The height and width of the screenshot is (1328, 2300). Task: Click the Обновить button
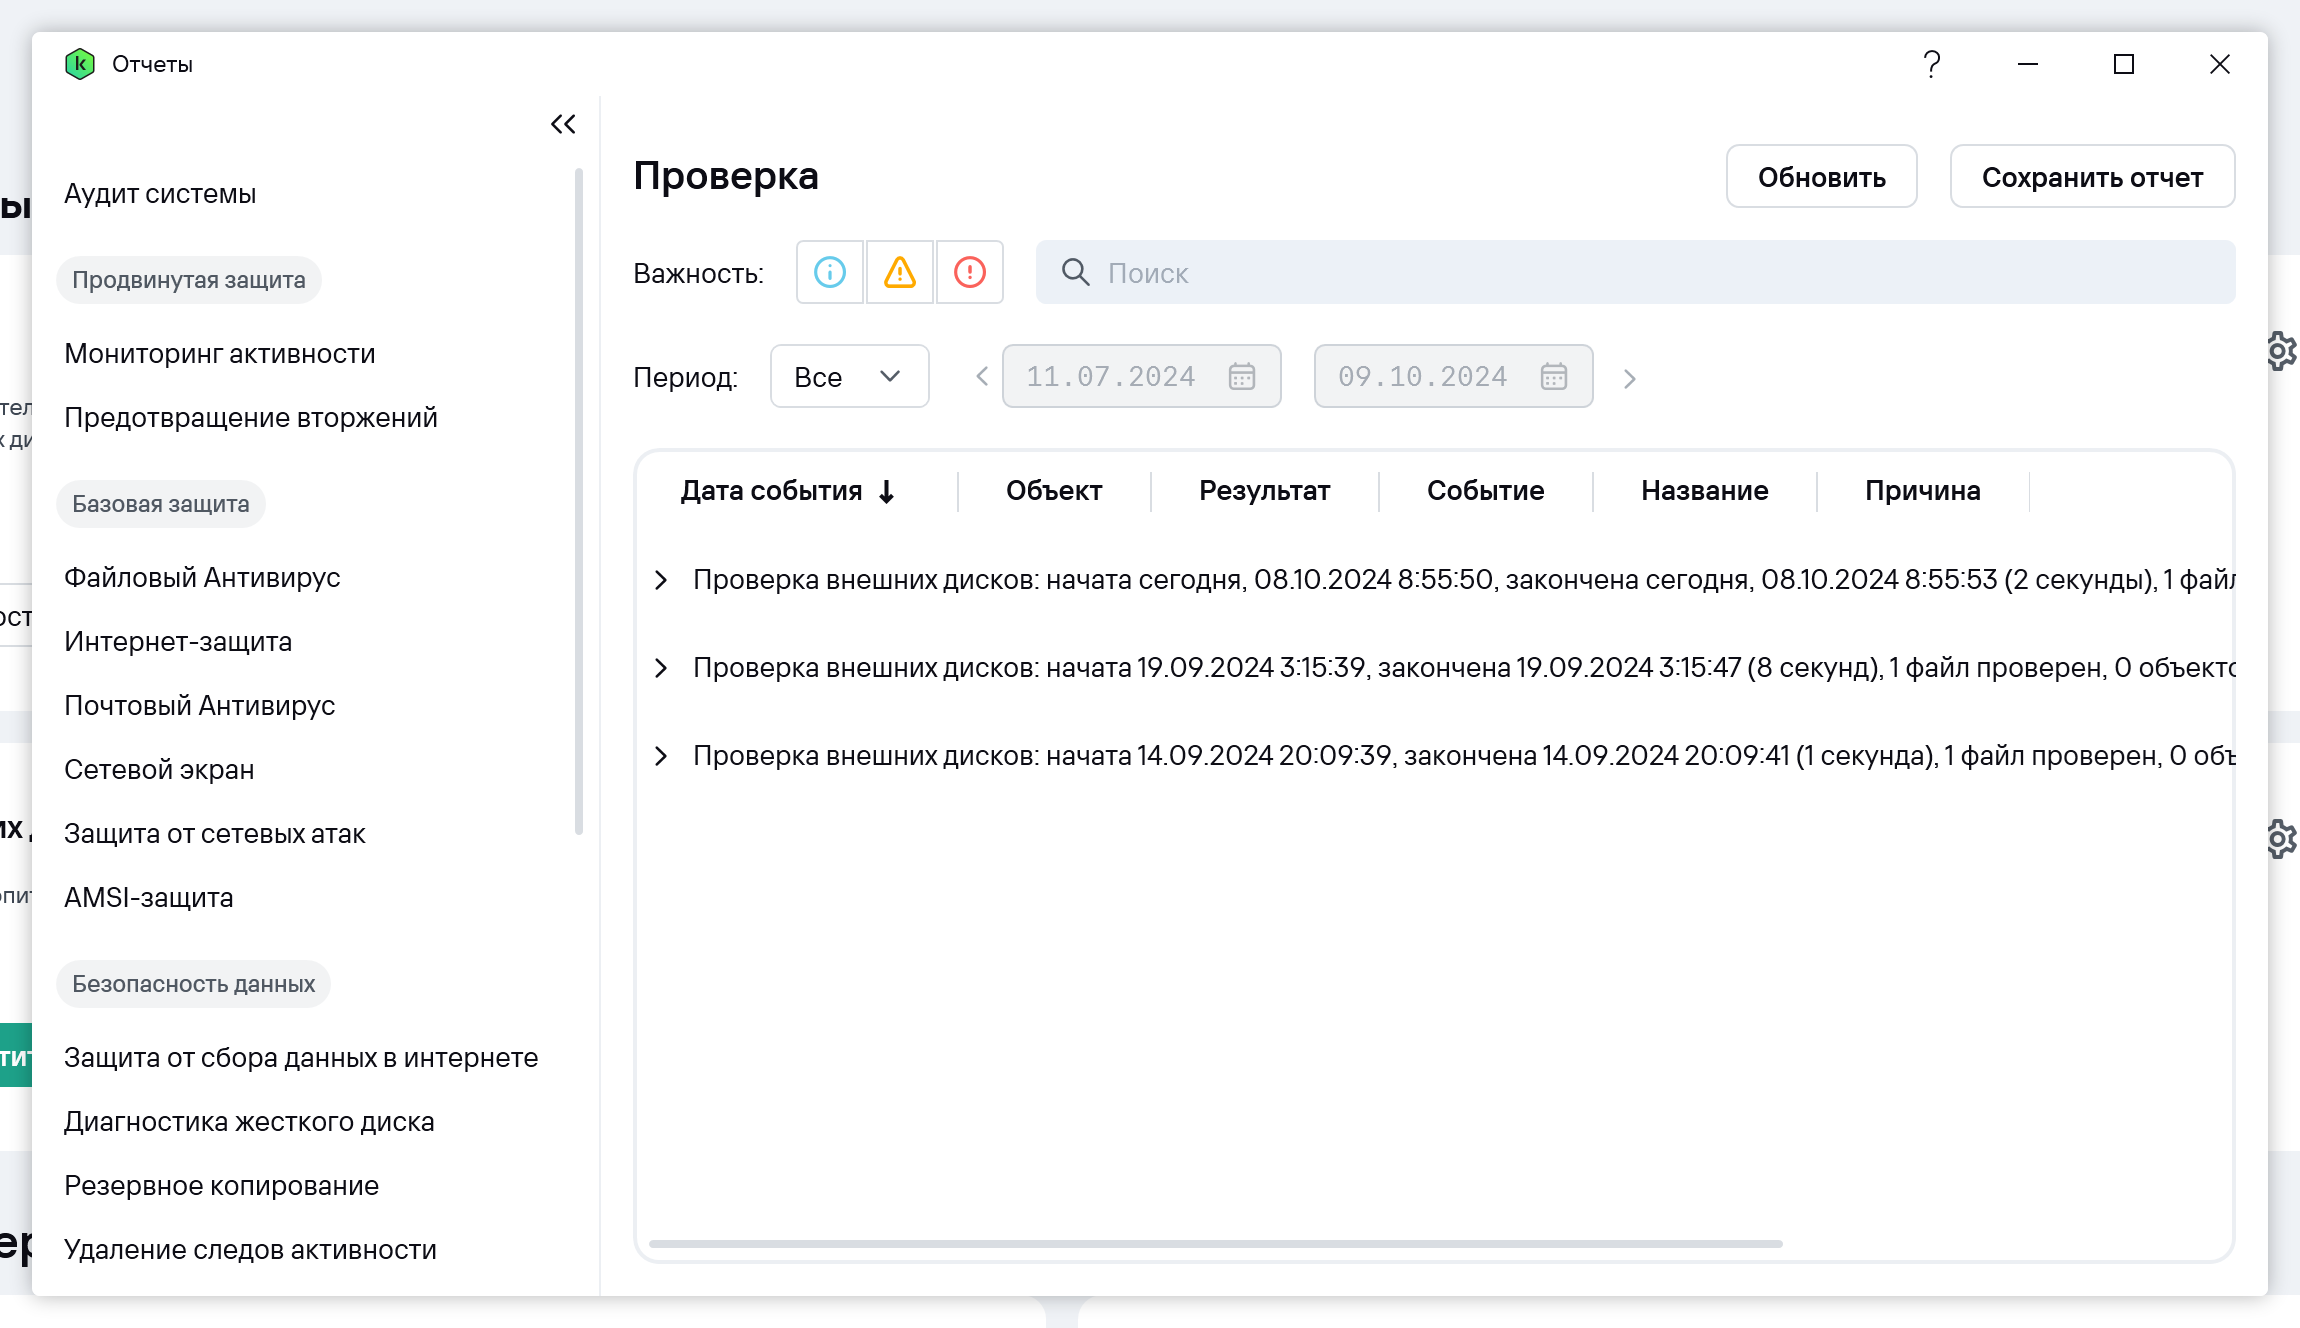coord(1821,177)
